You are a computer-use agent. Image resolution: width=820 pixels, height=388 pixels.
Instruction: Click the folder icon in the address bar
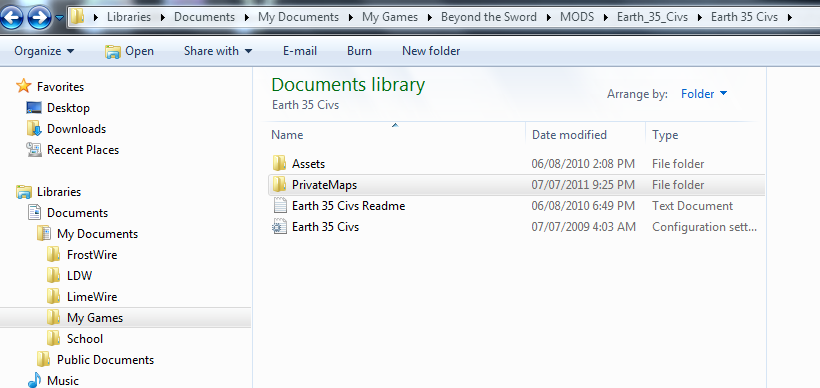tap(77, 17)
